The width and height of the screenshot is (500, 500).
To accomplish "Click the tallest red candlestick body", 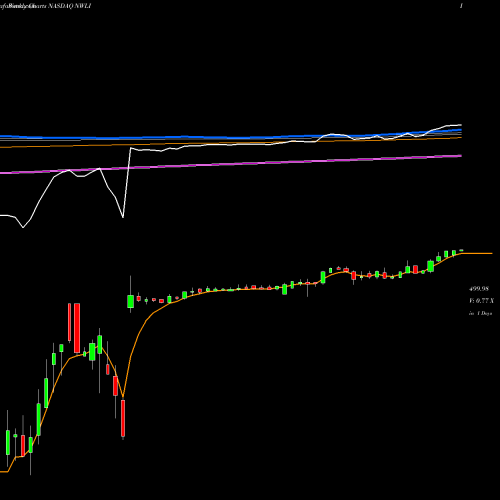I will (x=77, y=328).
